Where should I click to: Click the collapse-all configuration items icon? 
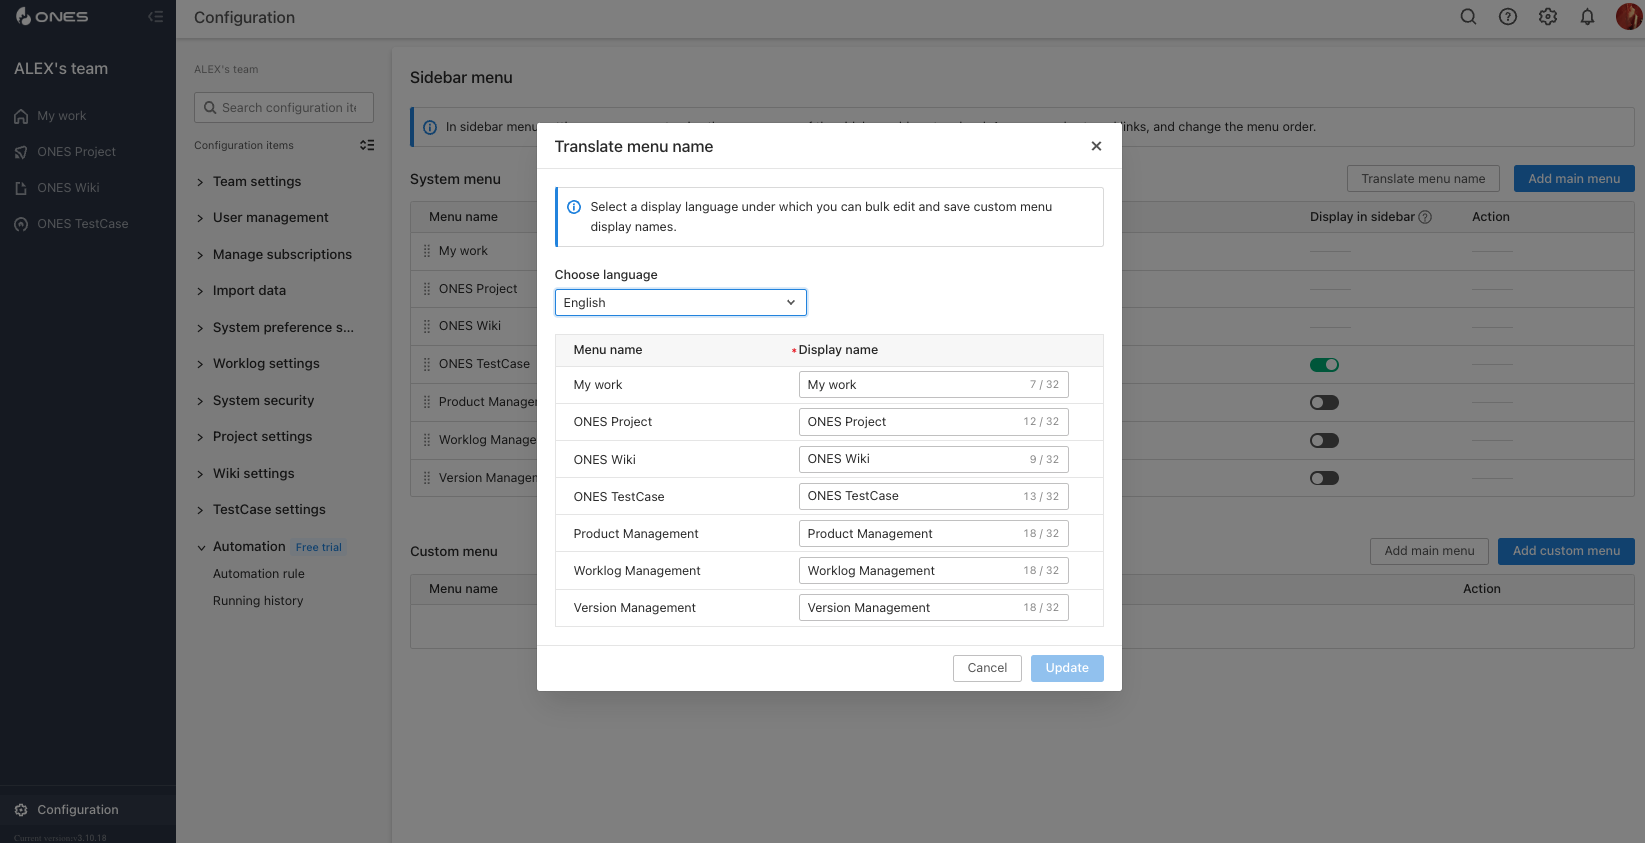(x=367, y=145)
